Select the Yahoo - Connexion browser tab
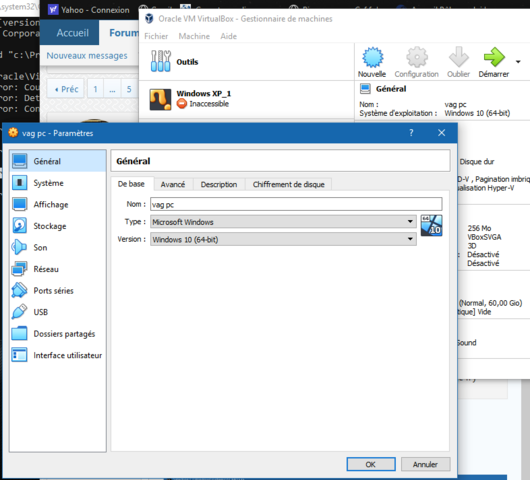 [89, 10]
